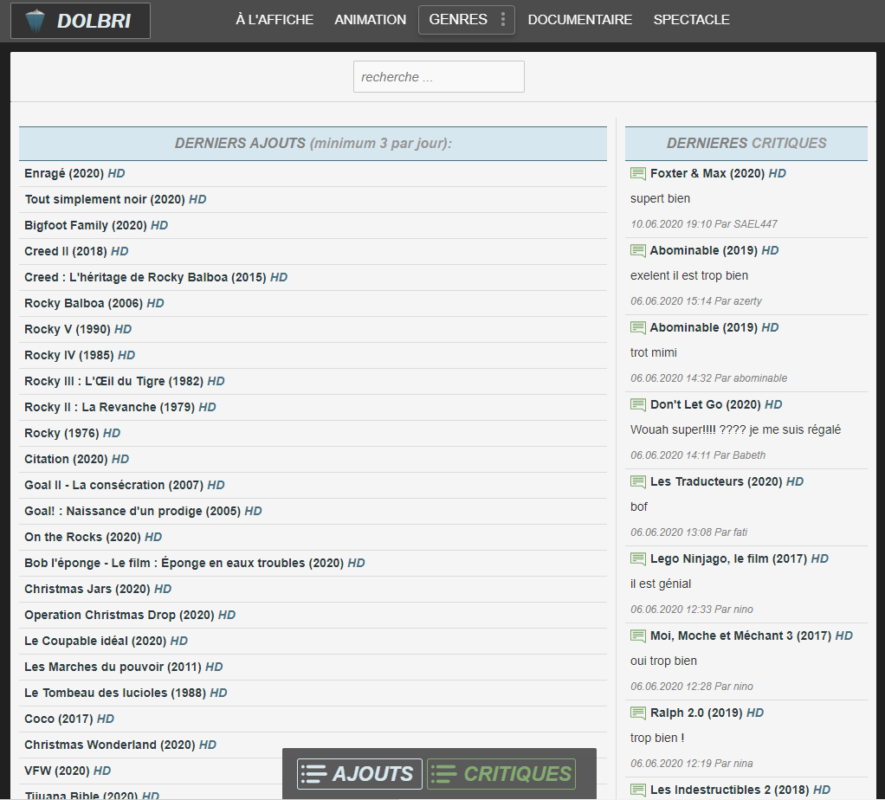Click the recherche search field

(x=439, y=77)
